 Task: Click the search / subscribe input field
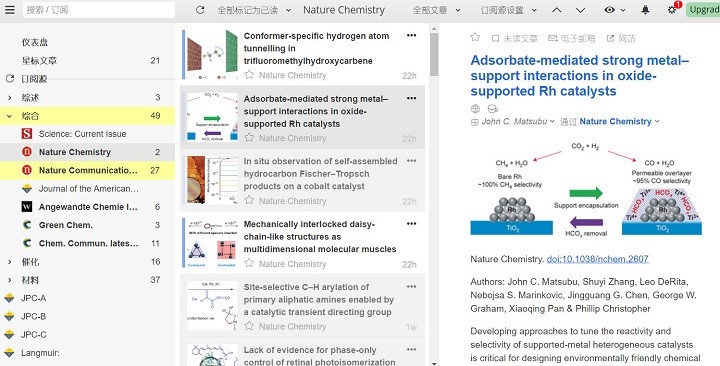[x=99, y=10]
